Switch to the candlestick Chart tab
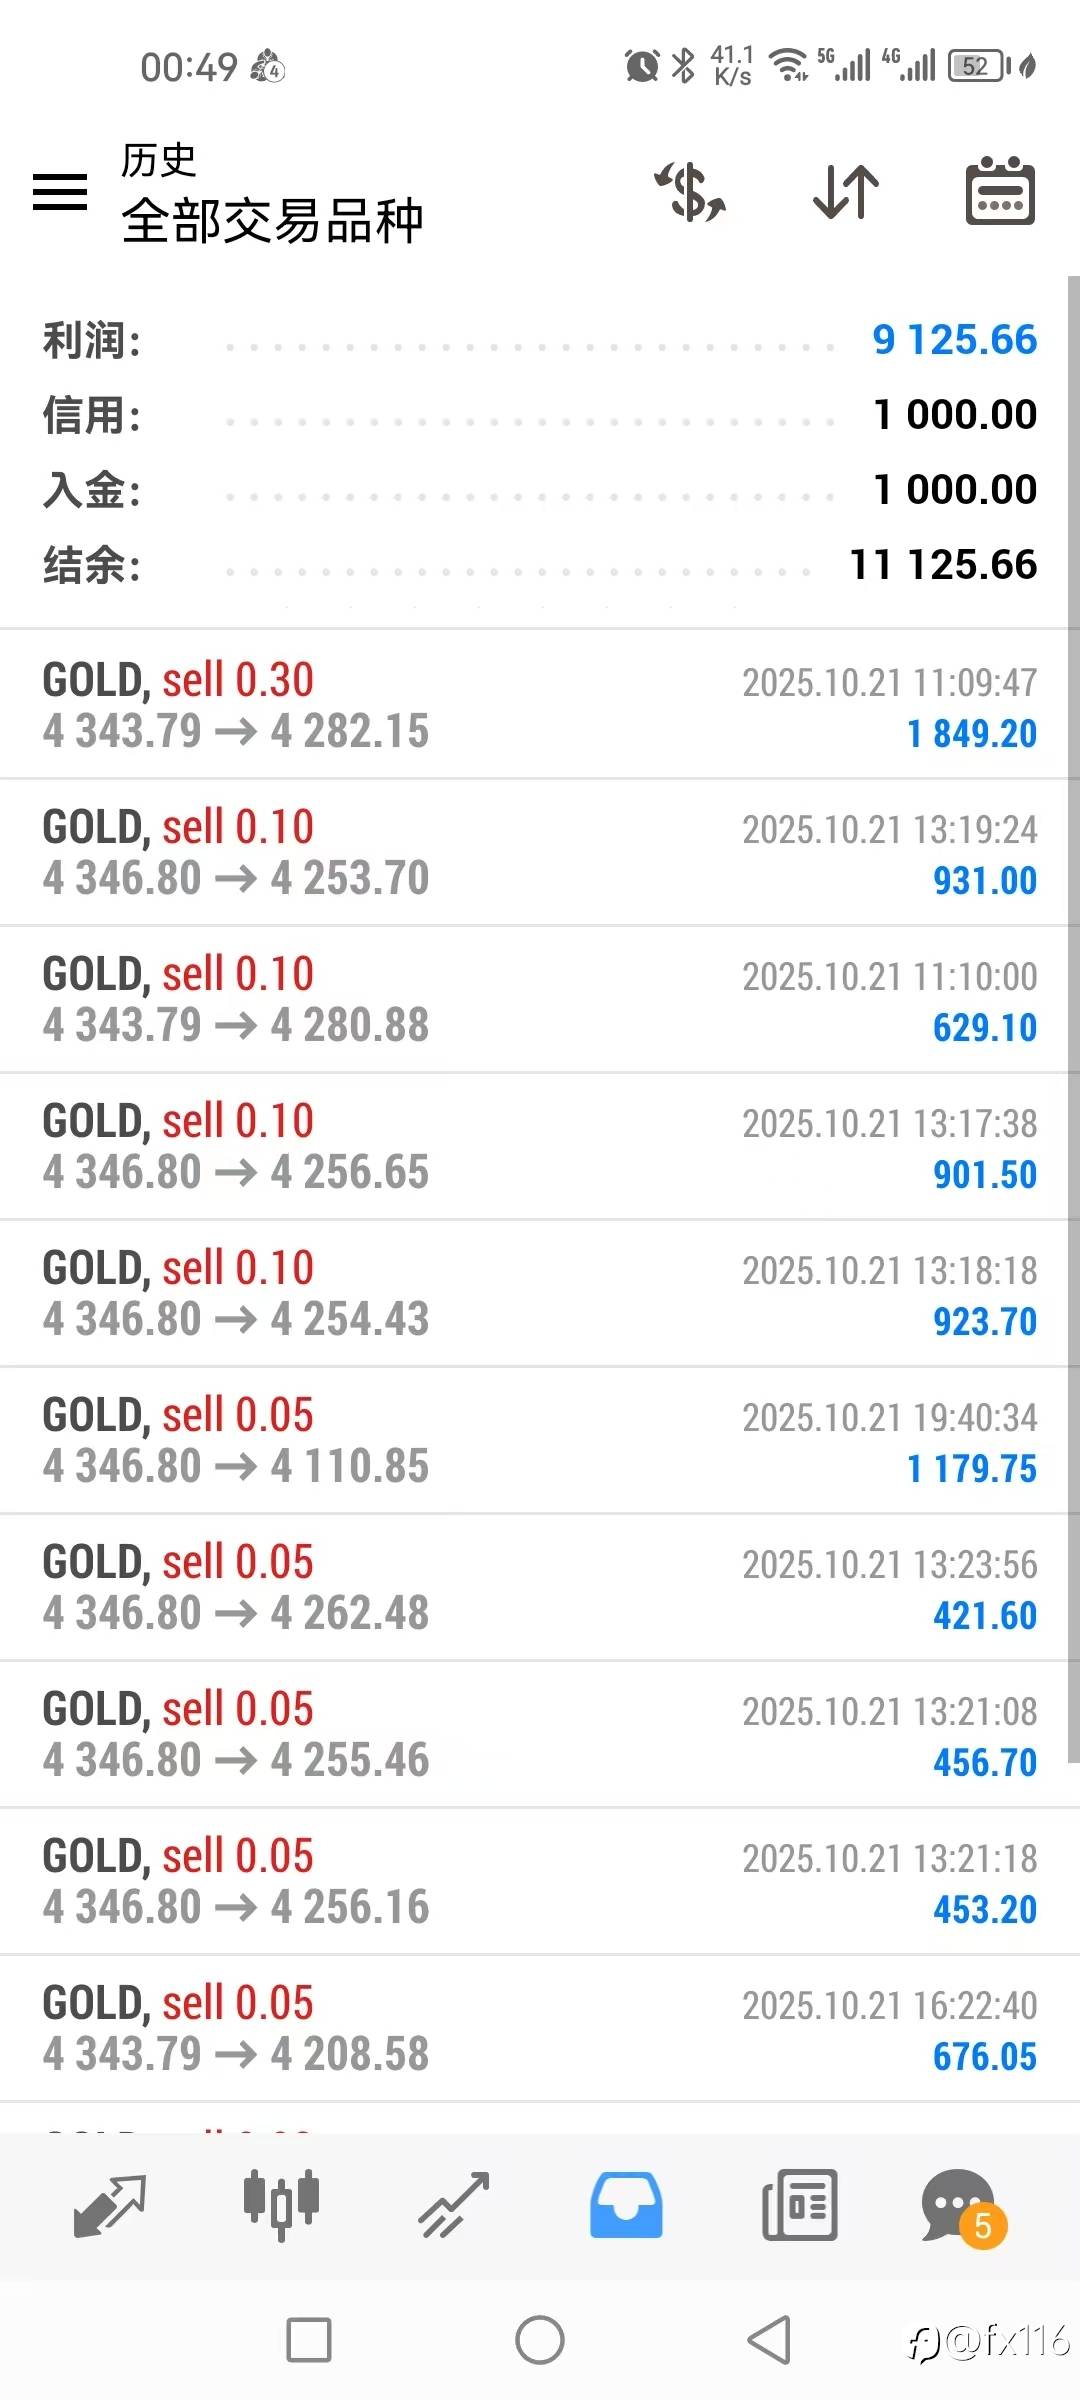Screen dimensions: 1080x2400 [x=281, y=2205]
